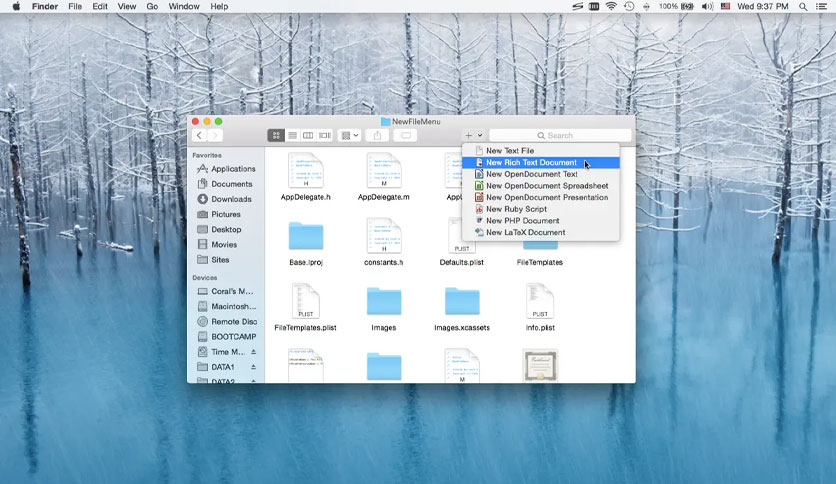Click the New File plus dropdown button

click(473, 135)
